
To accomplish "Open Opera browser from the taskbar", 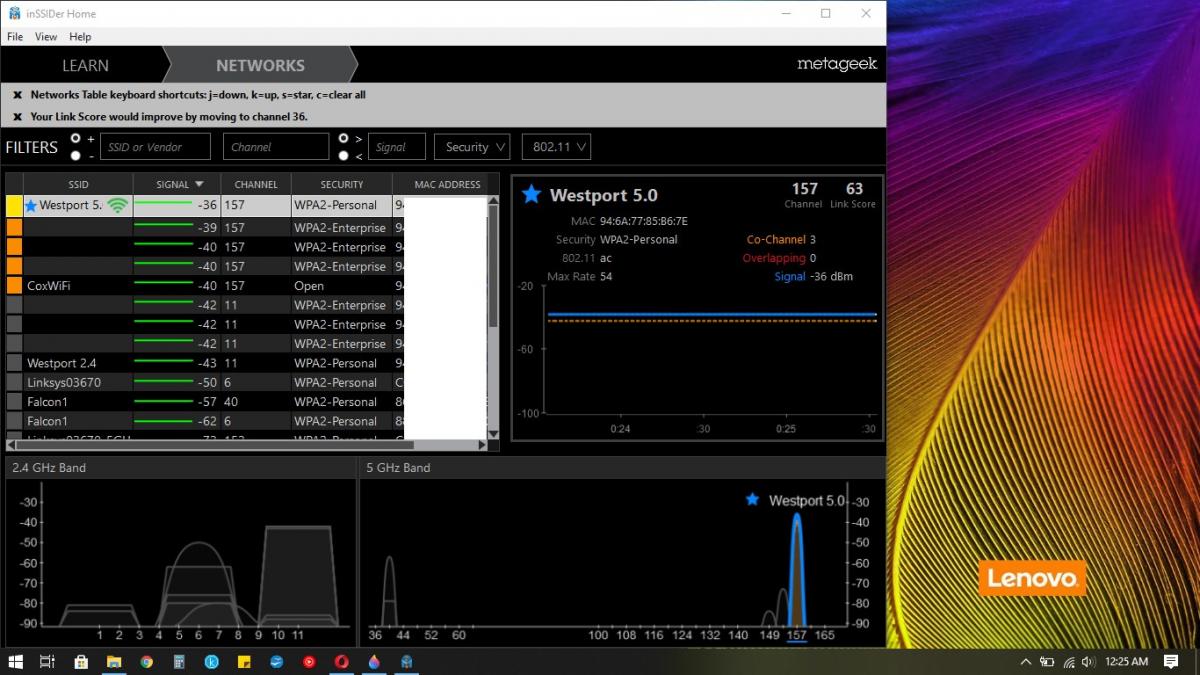I will (342, 661).
